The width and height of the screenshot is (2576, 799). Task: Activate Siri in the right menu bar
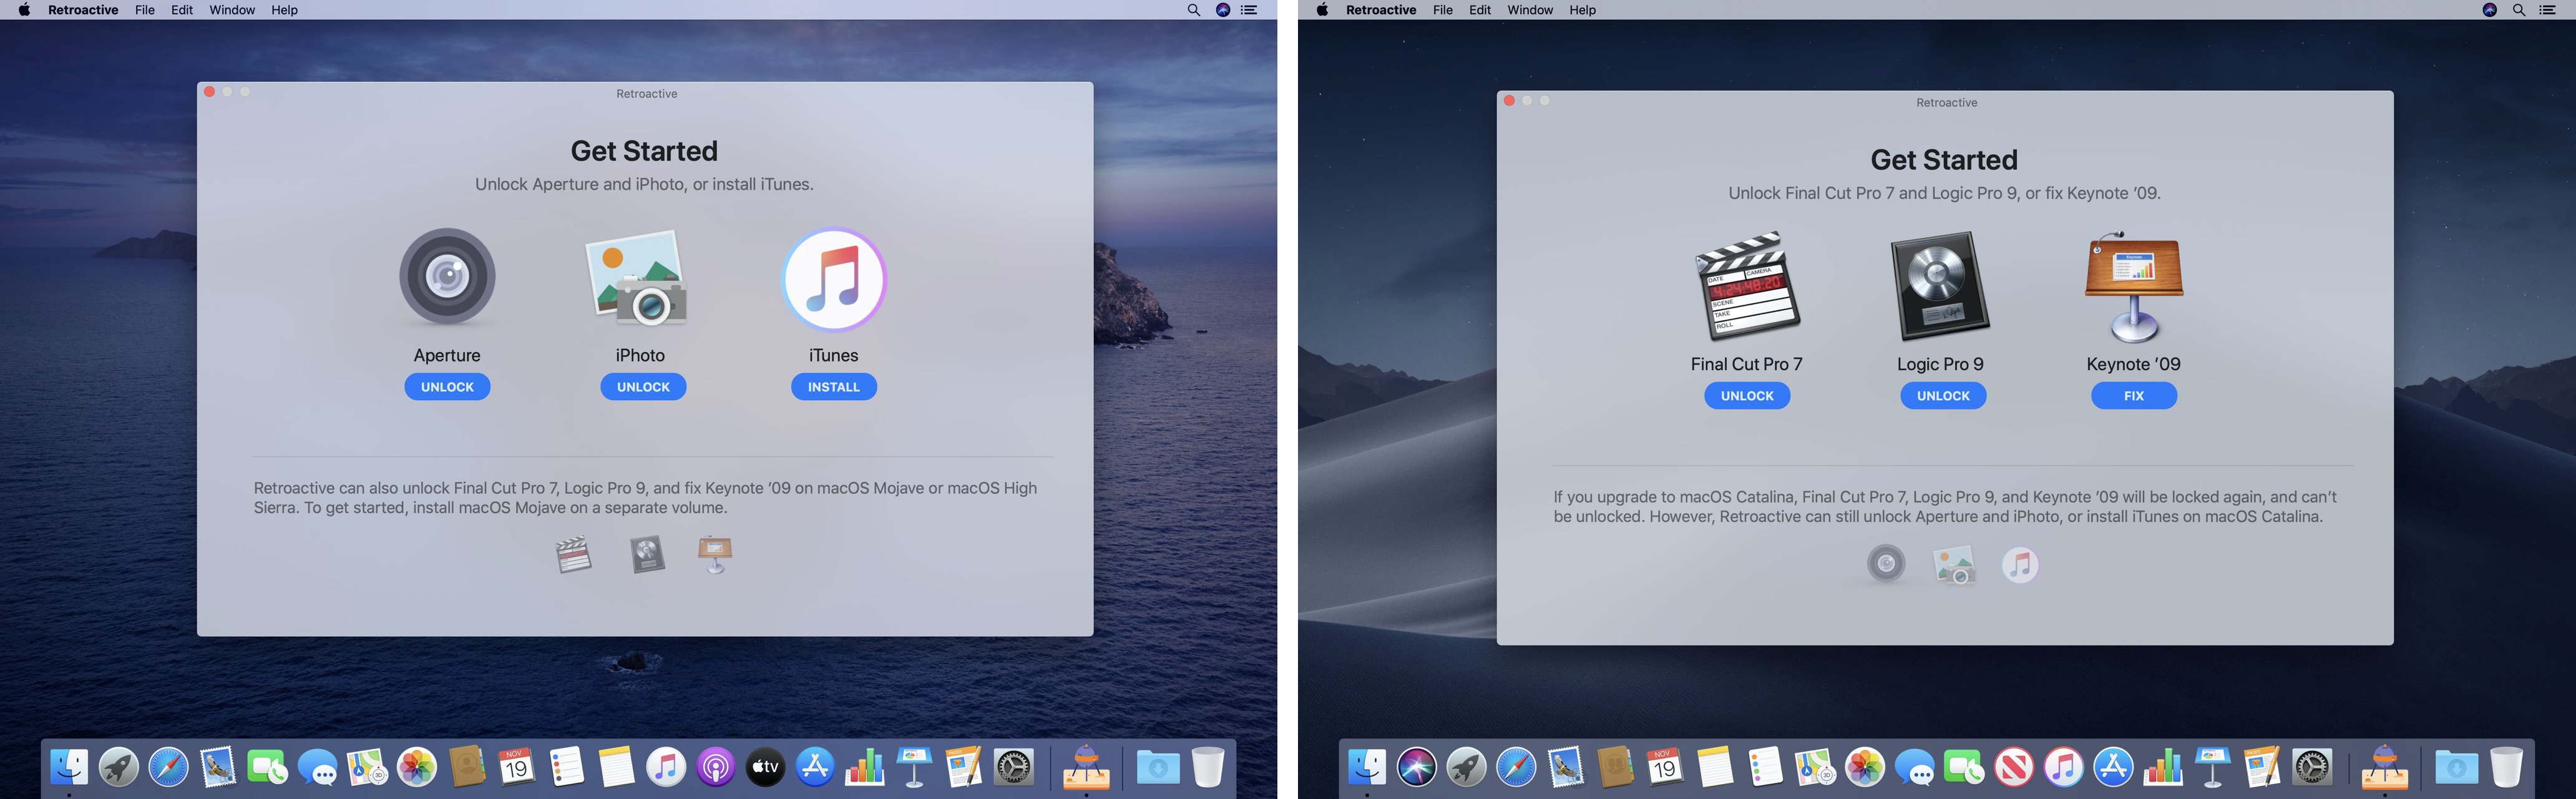(2490, 10)
